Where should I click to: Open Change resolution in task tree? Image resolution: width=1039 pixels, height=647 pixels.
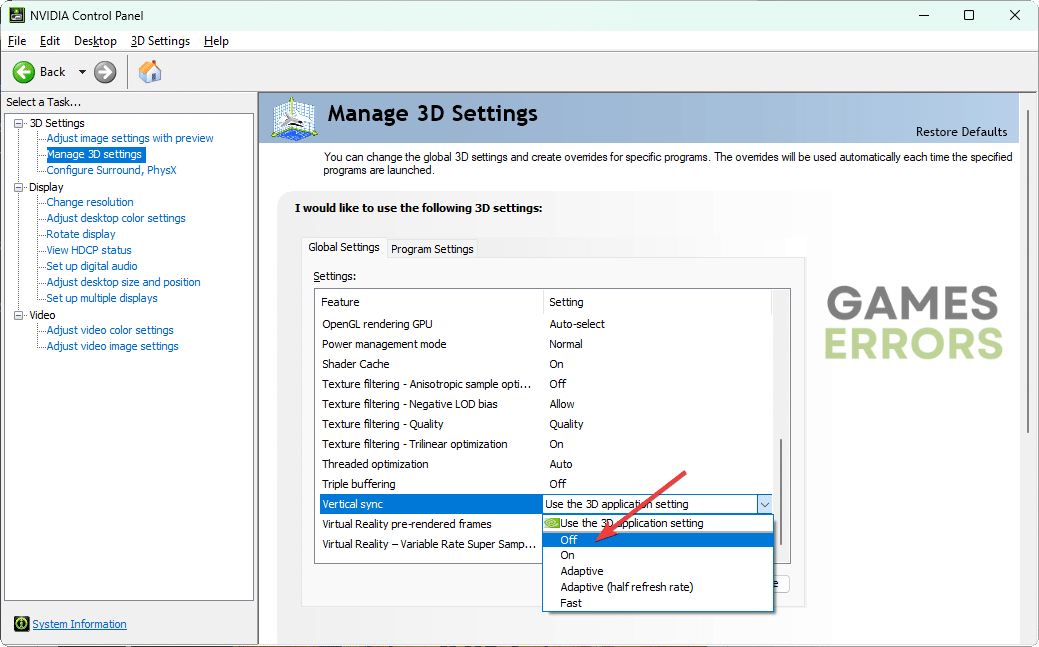90,202
